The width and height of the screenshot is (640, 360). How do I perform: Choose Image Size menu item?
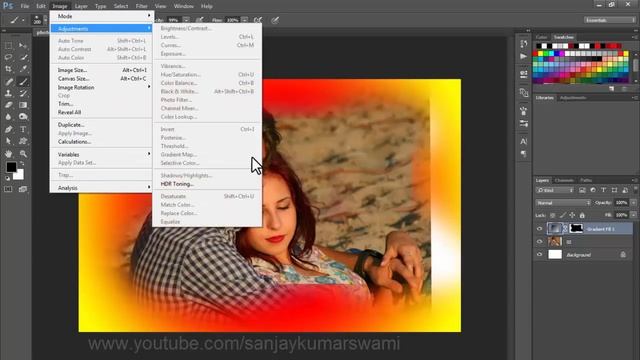point(101,70)
